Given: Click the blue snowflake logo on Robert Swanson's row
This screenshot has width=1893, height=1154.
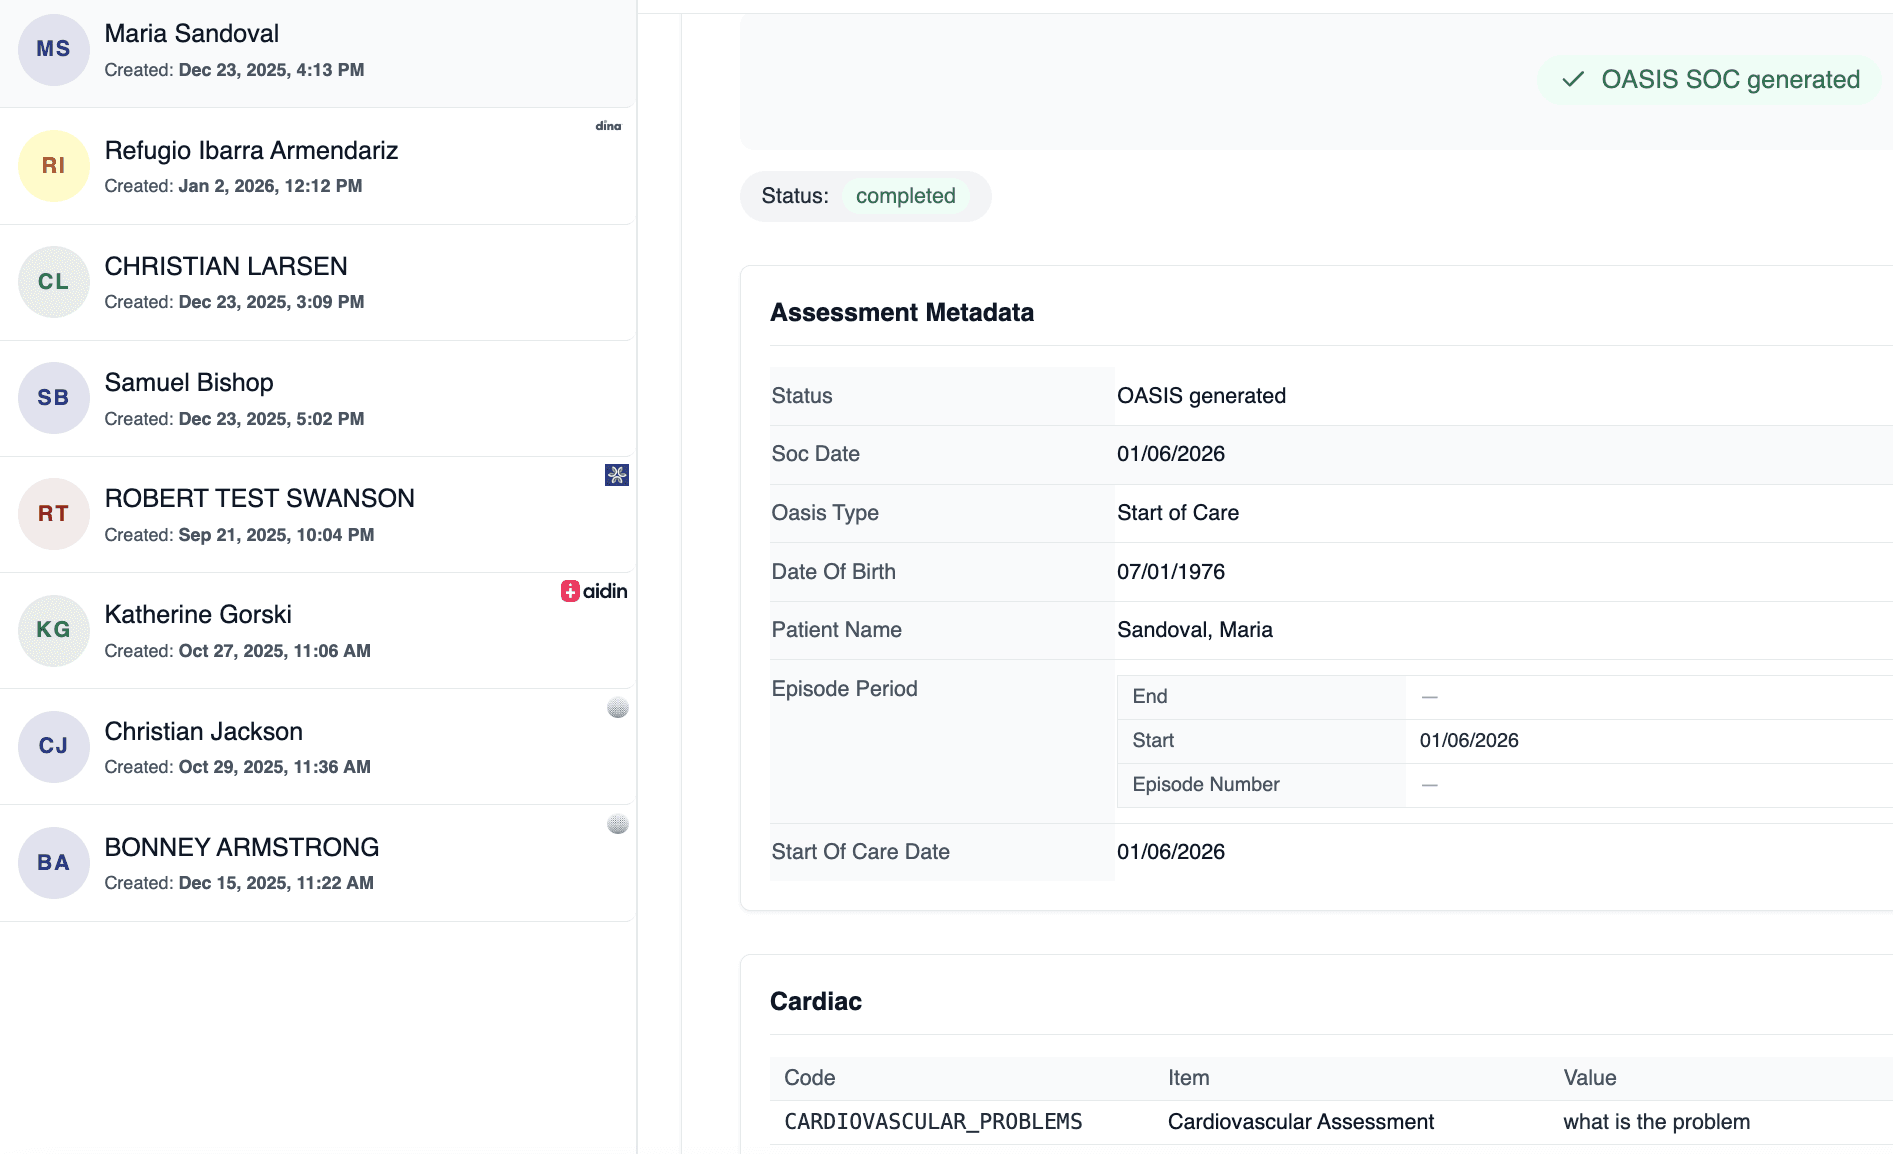Looking at the screenshot, I should point(617,475).
